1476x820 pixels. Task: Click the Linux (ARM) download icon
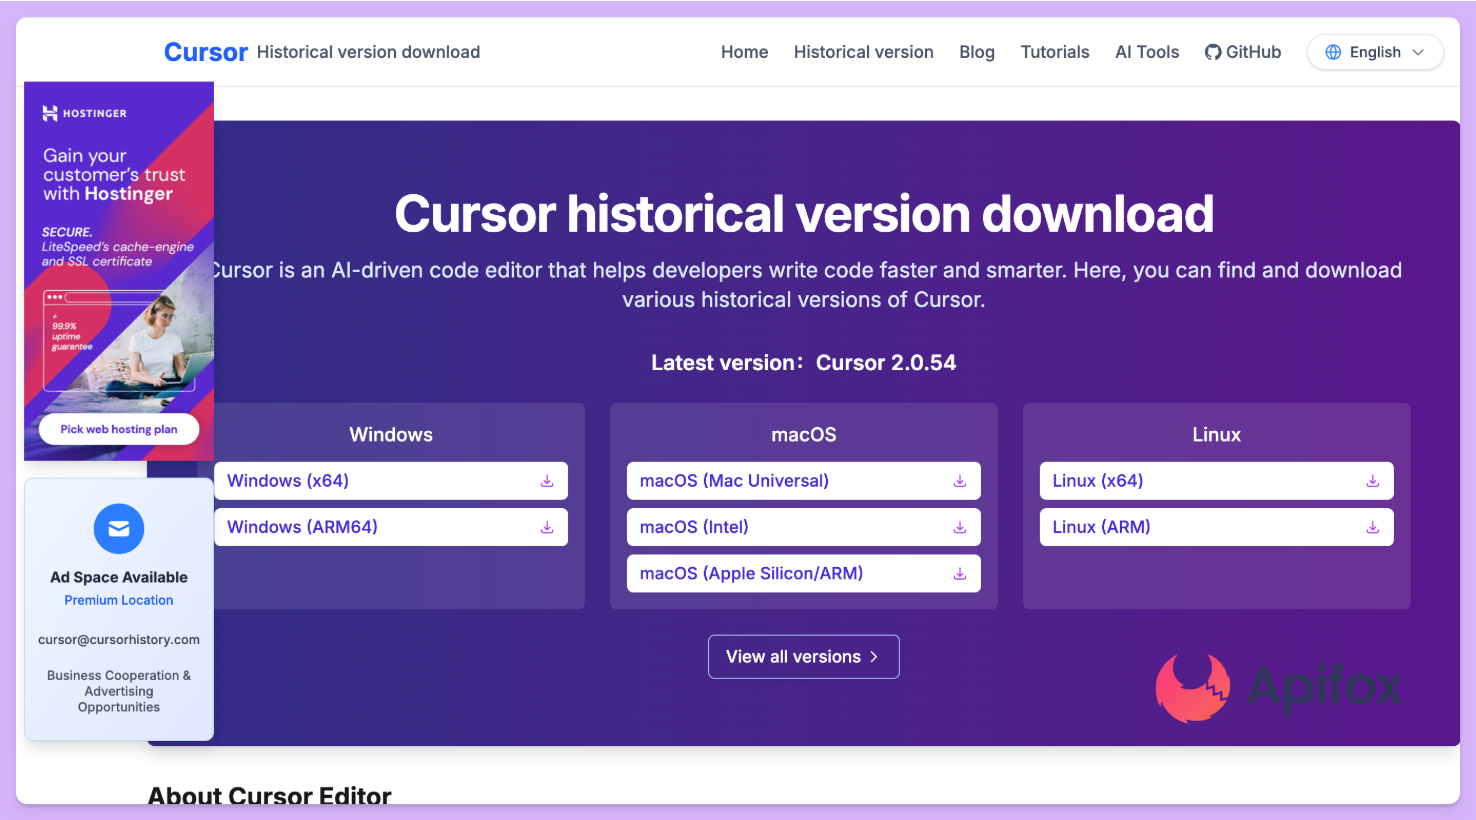point(1372,527)
